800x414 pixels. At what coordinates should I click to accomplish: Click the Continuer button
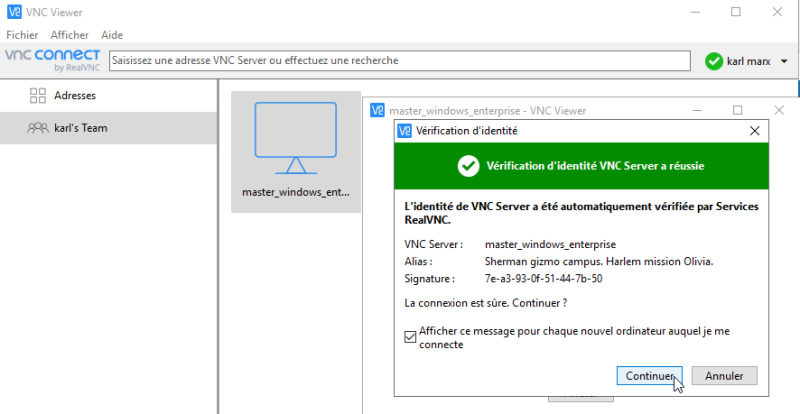click(x=649, y=376)
